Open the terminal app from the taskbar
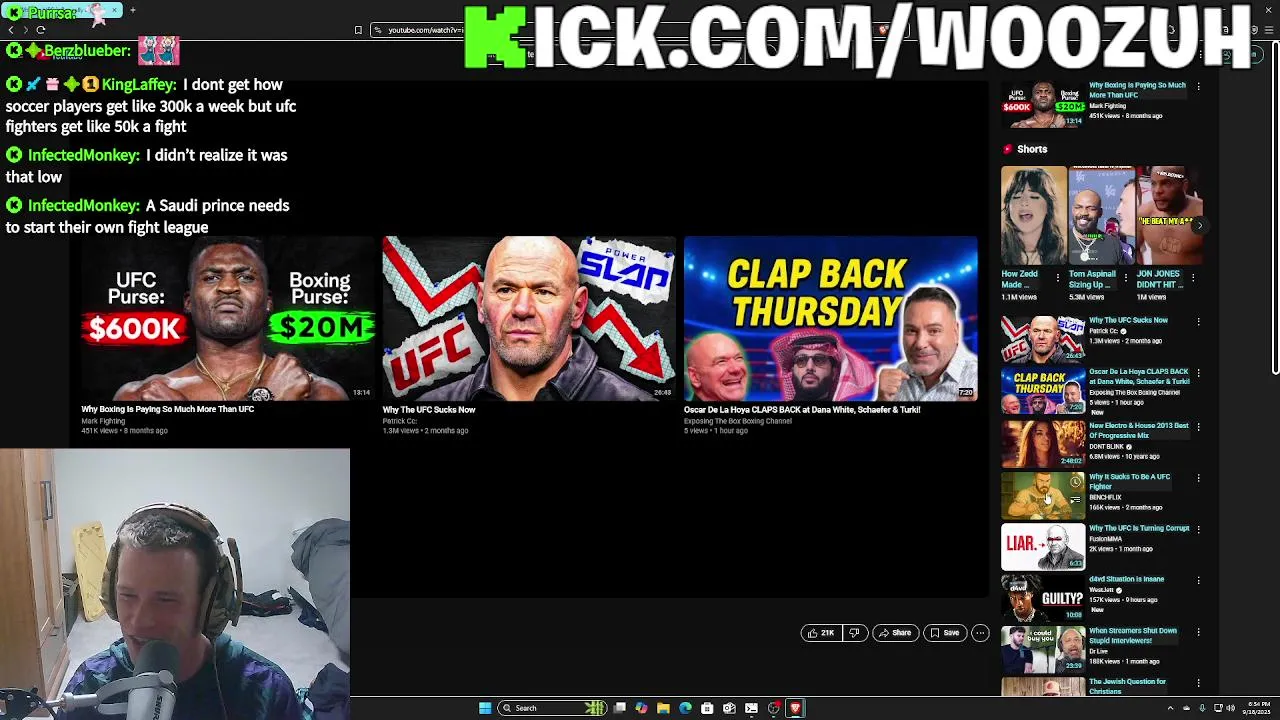Image resolution: width=1280 pixels, height=720 pixels. coord(751,708)
